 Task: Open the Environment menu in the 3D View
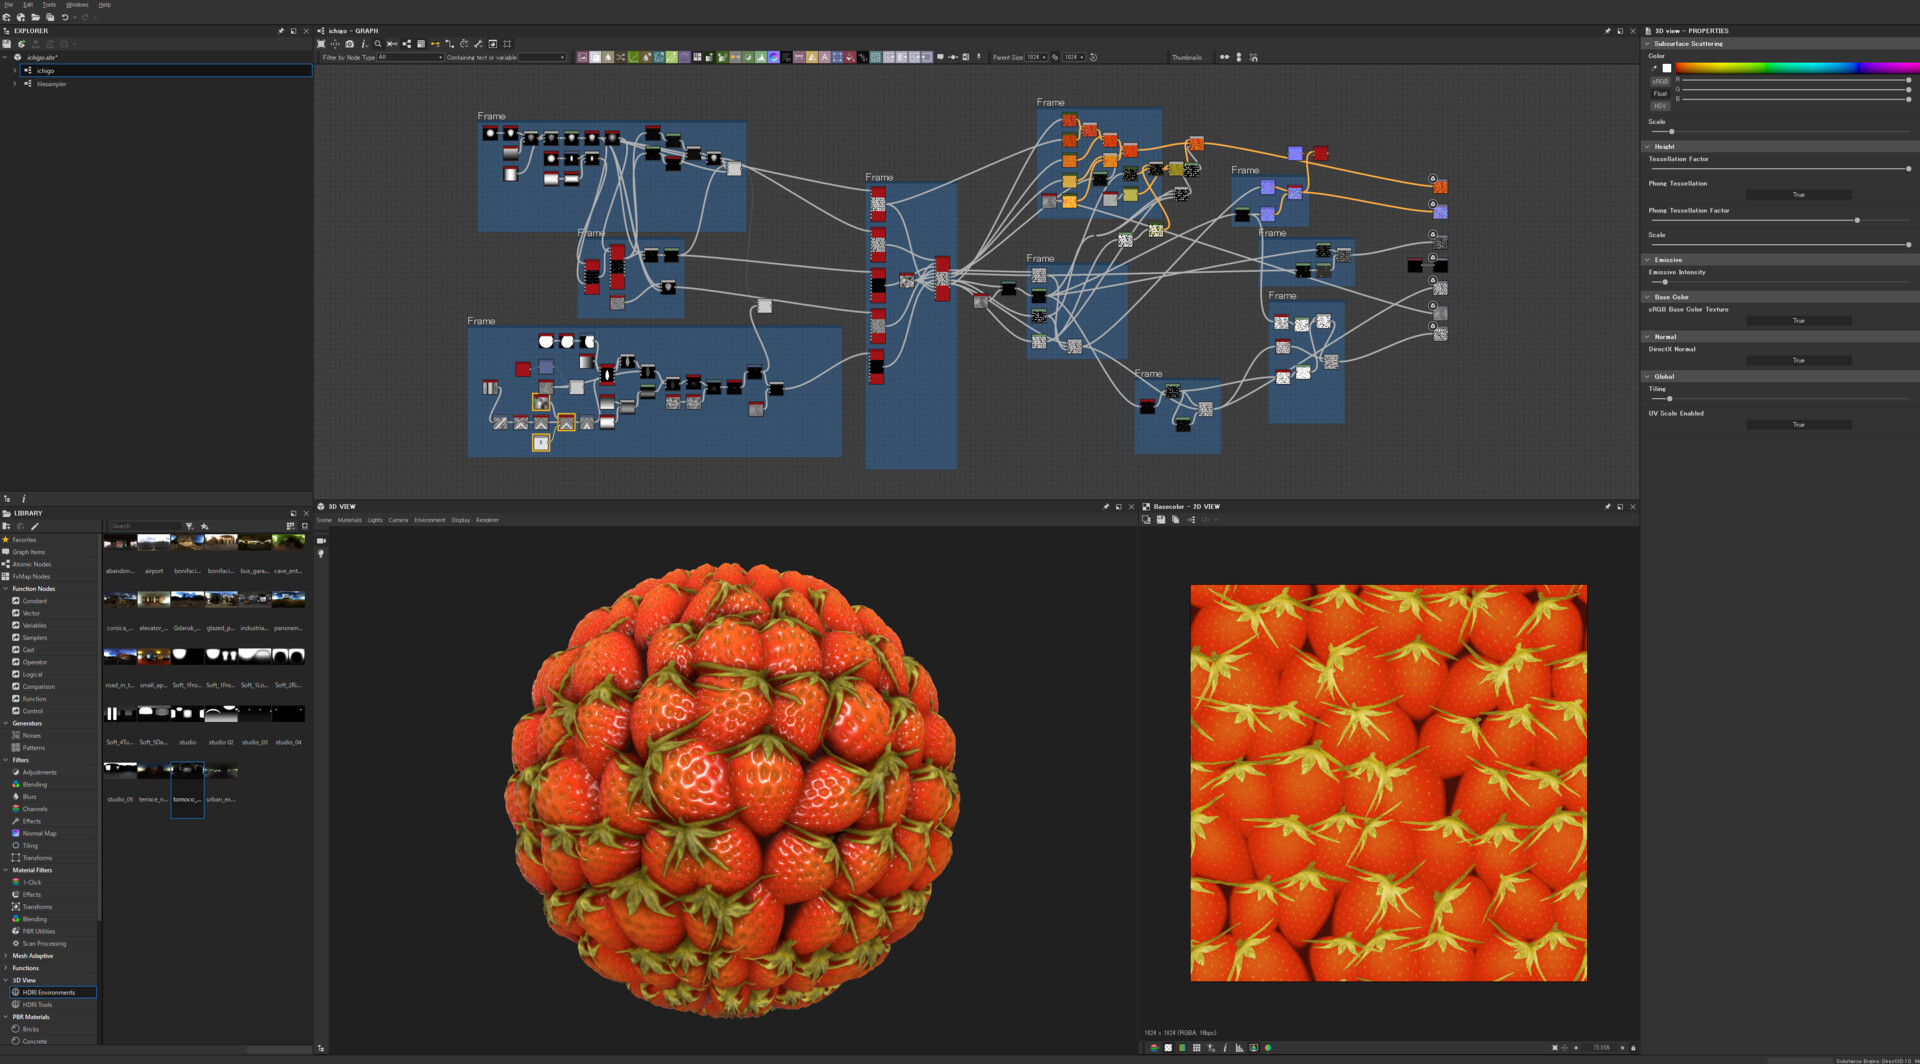pos(430,520)
